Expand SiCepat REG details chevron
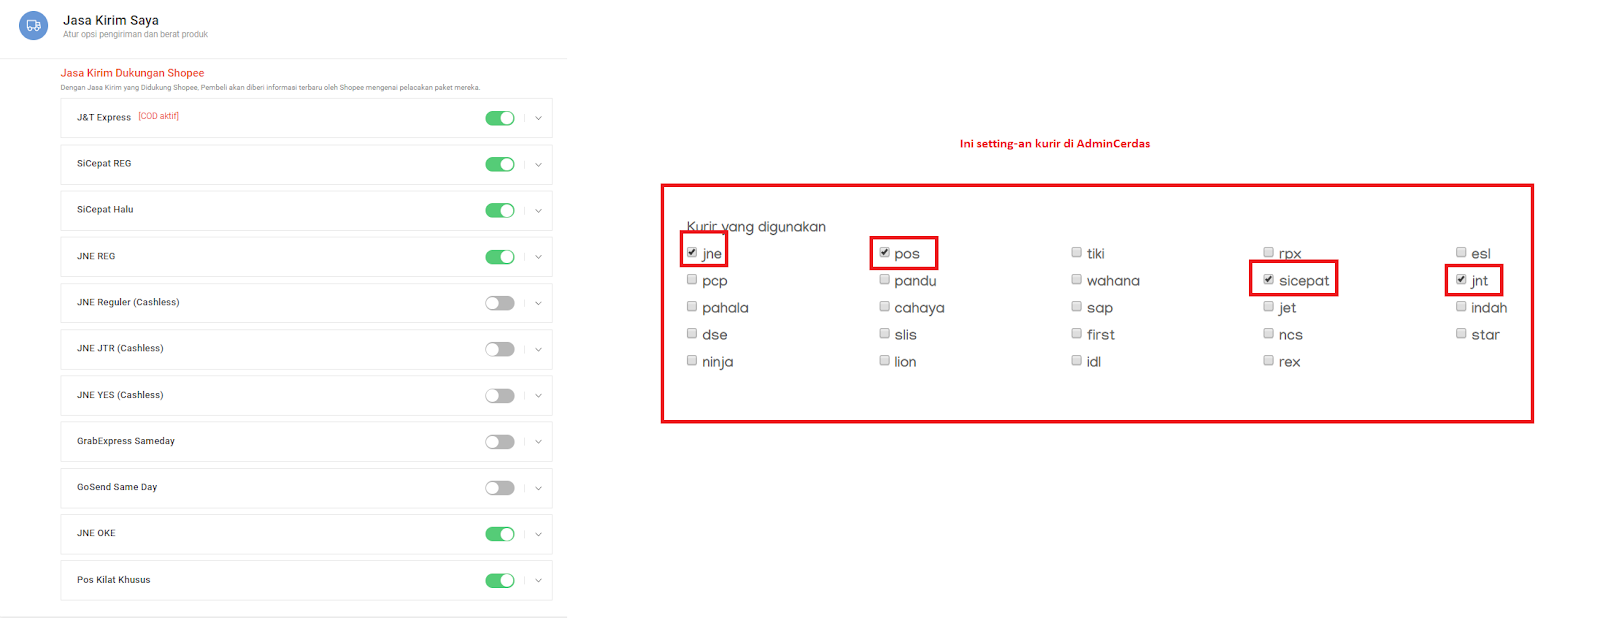 coord(538,164)
